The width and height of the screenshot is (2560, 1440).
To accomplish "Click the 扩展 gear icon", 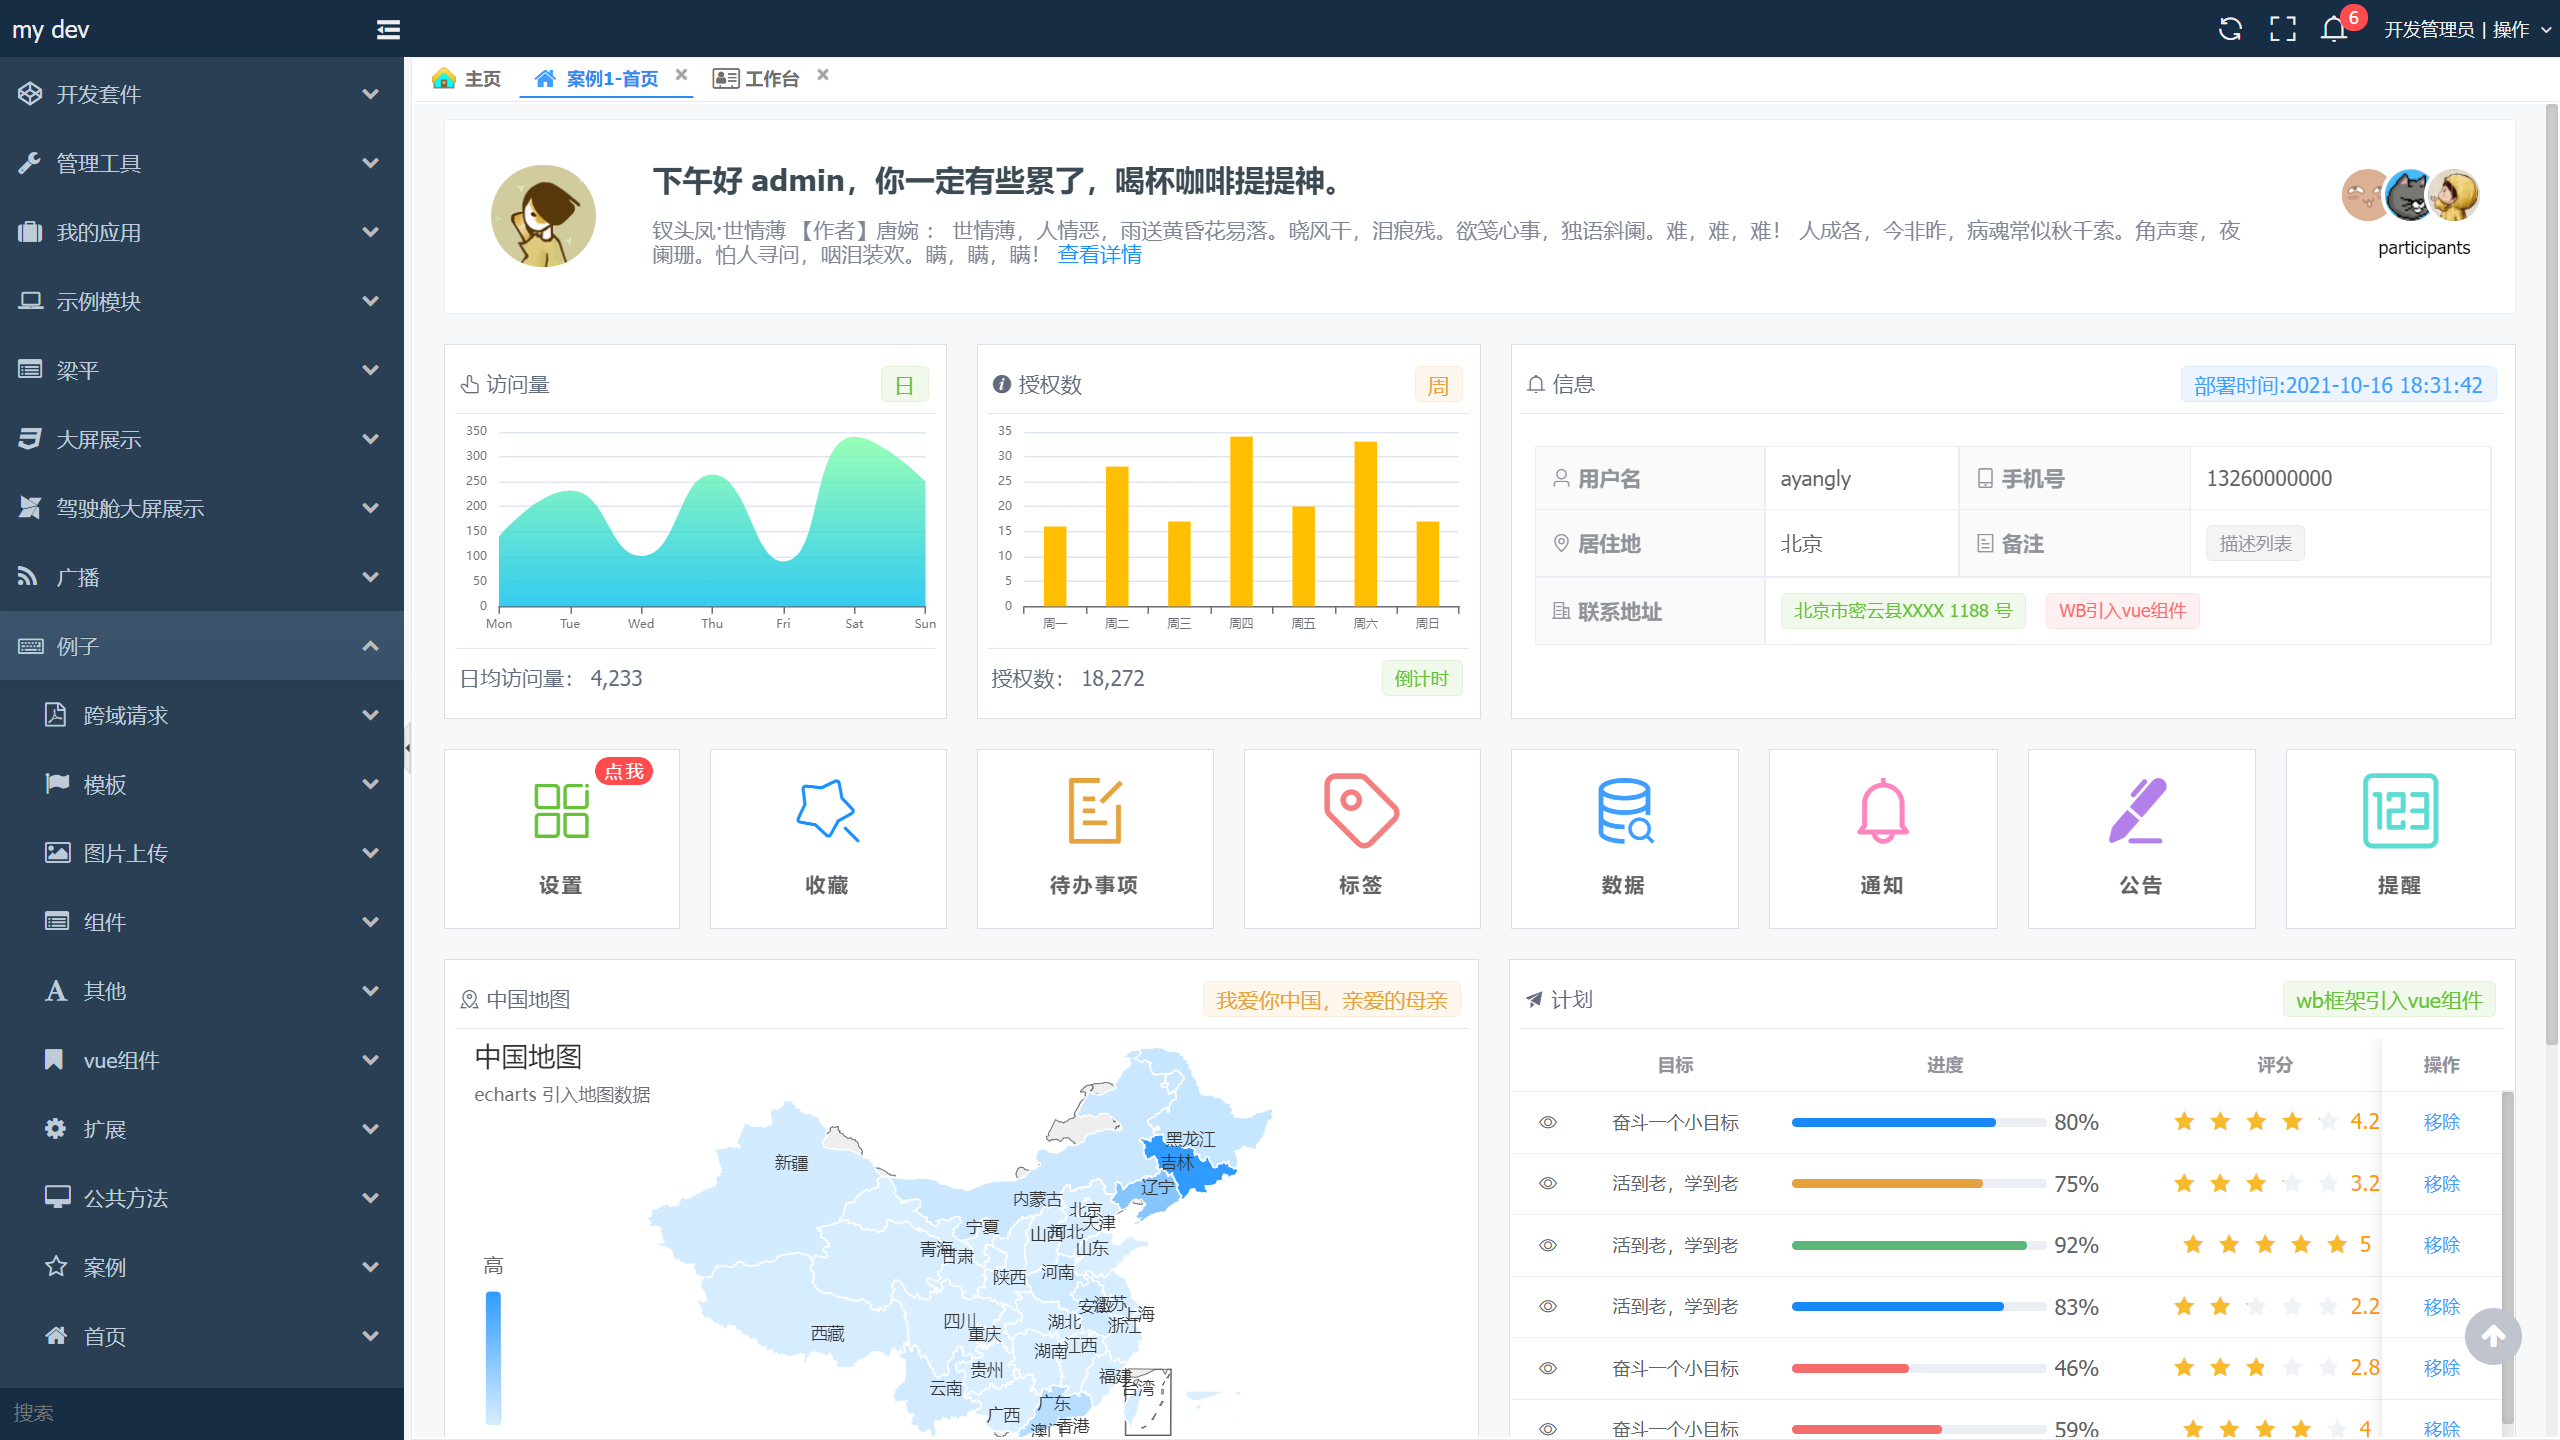I will [56, 1128].
